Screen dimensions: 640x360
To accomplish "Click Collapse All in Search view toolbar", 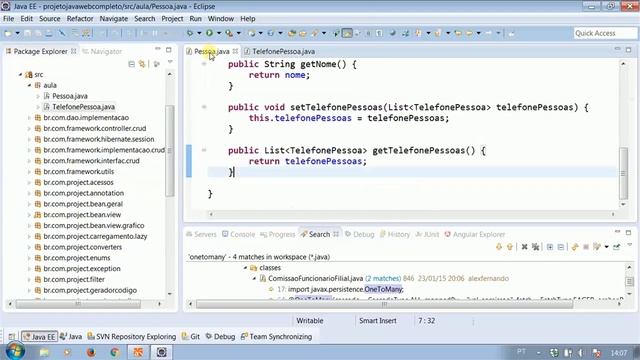I will point(560,247).
